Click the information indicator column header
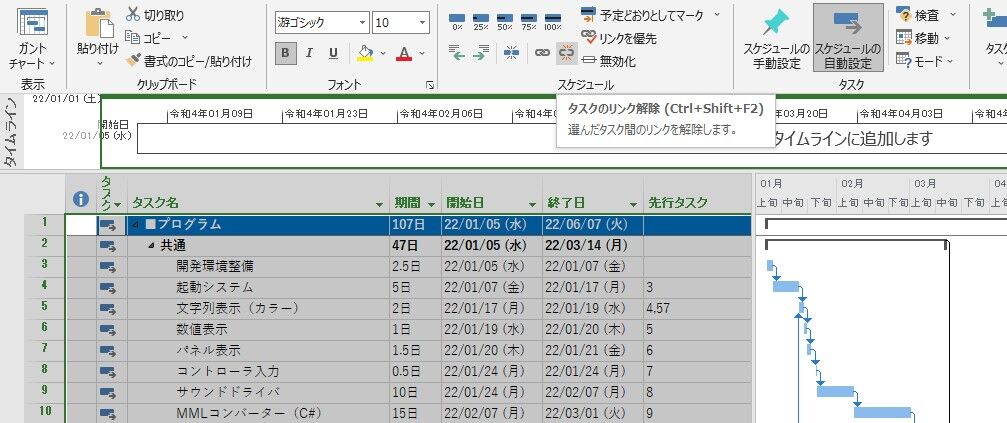This screenshot has width=1007, height=423. tap(81, 200)
